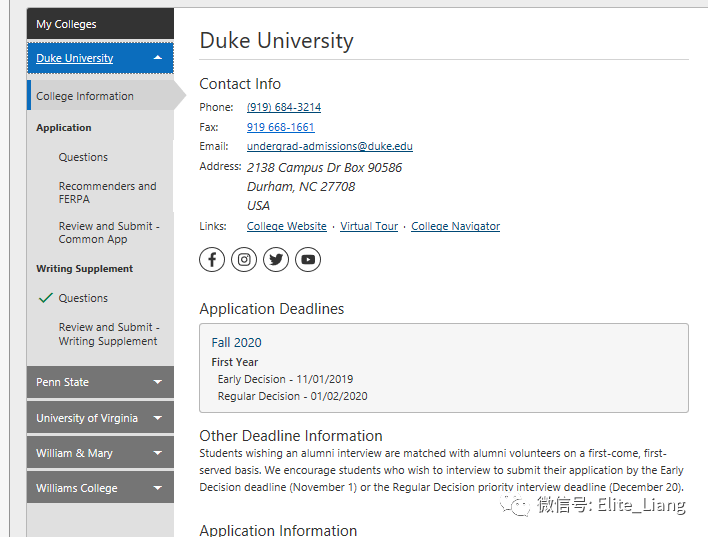Open the College Website link
Image resolution: width=708 pixels, height=537 pixels.
(x=286, y=226)
